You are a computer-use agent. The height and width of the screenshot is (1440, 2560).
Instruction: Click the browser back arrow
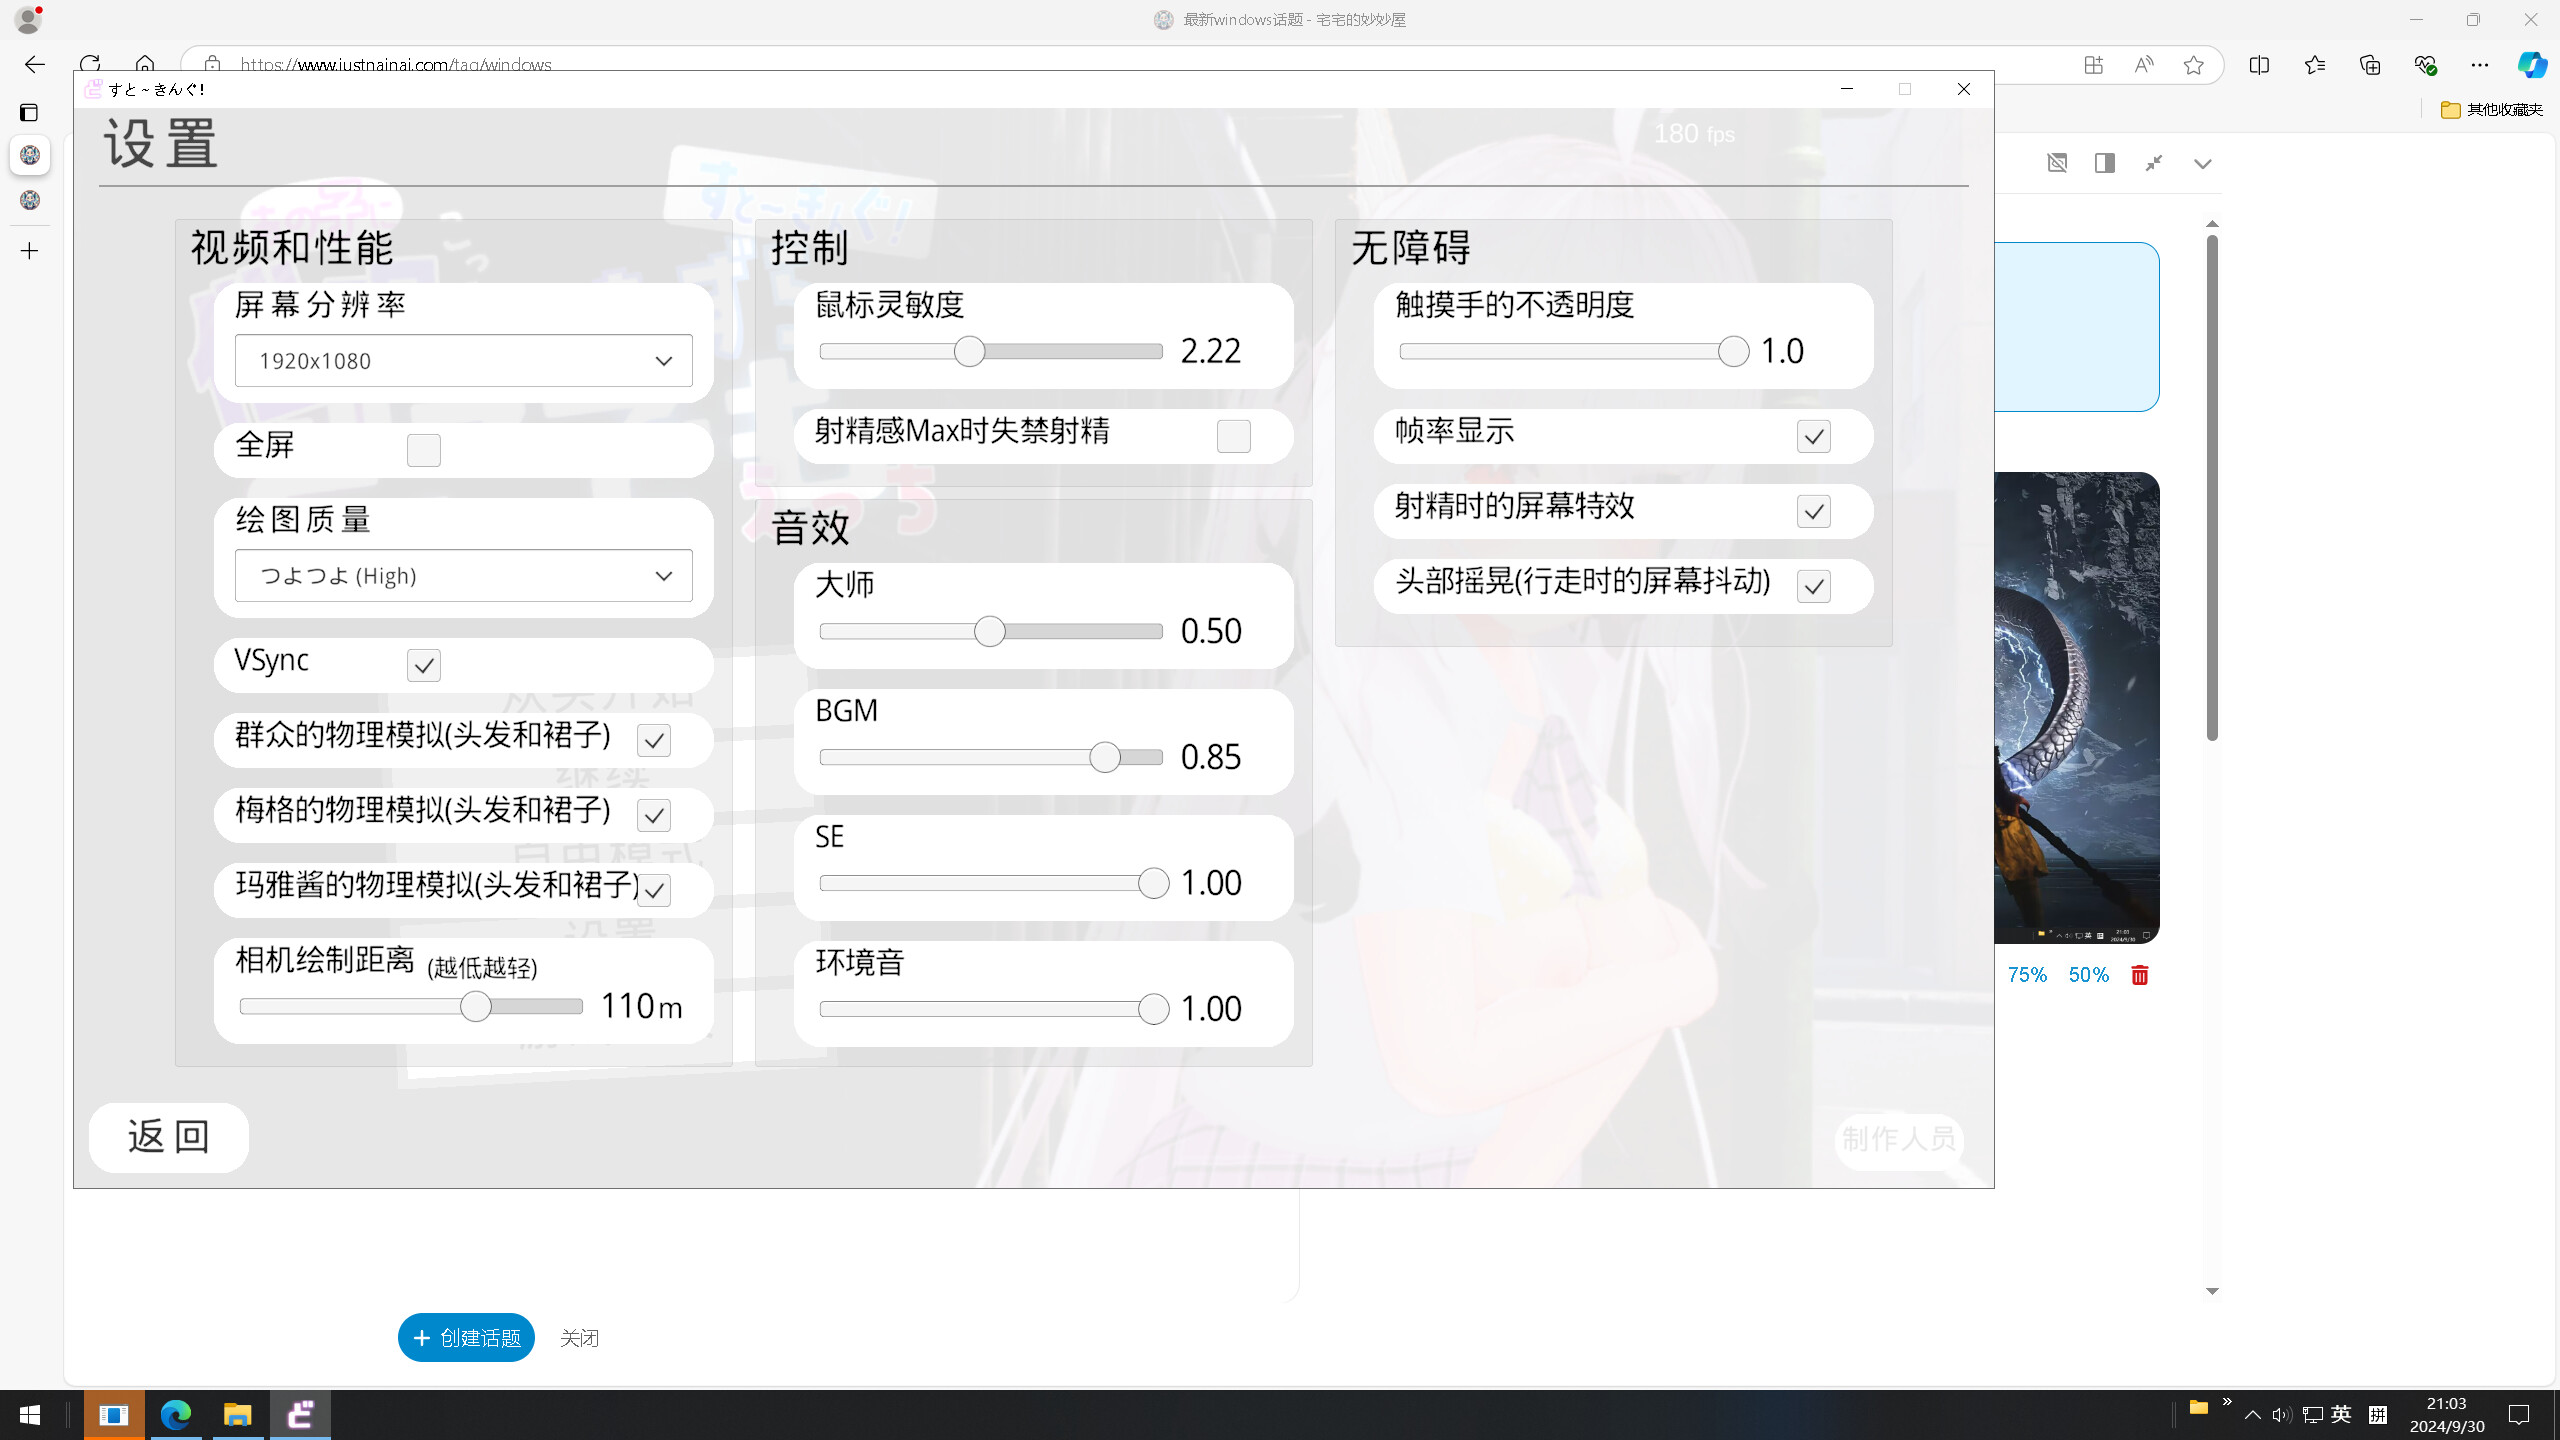[35, 65]
